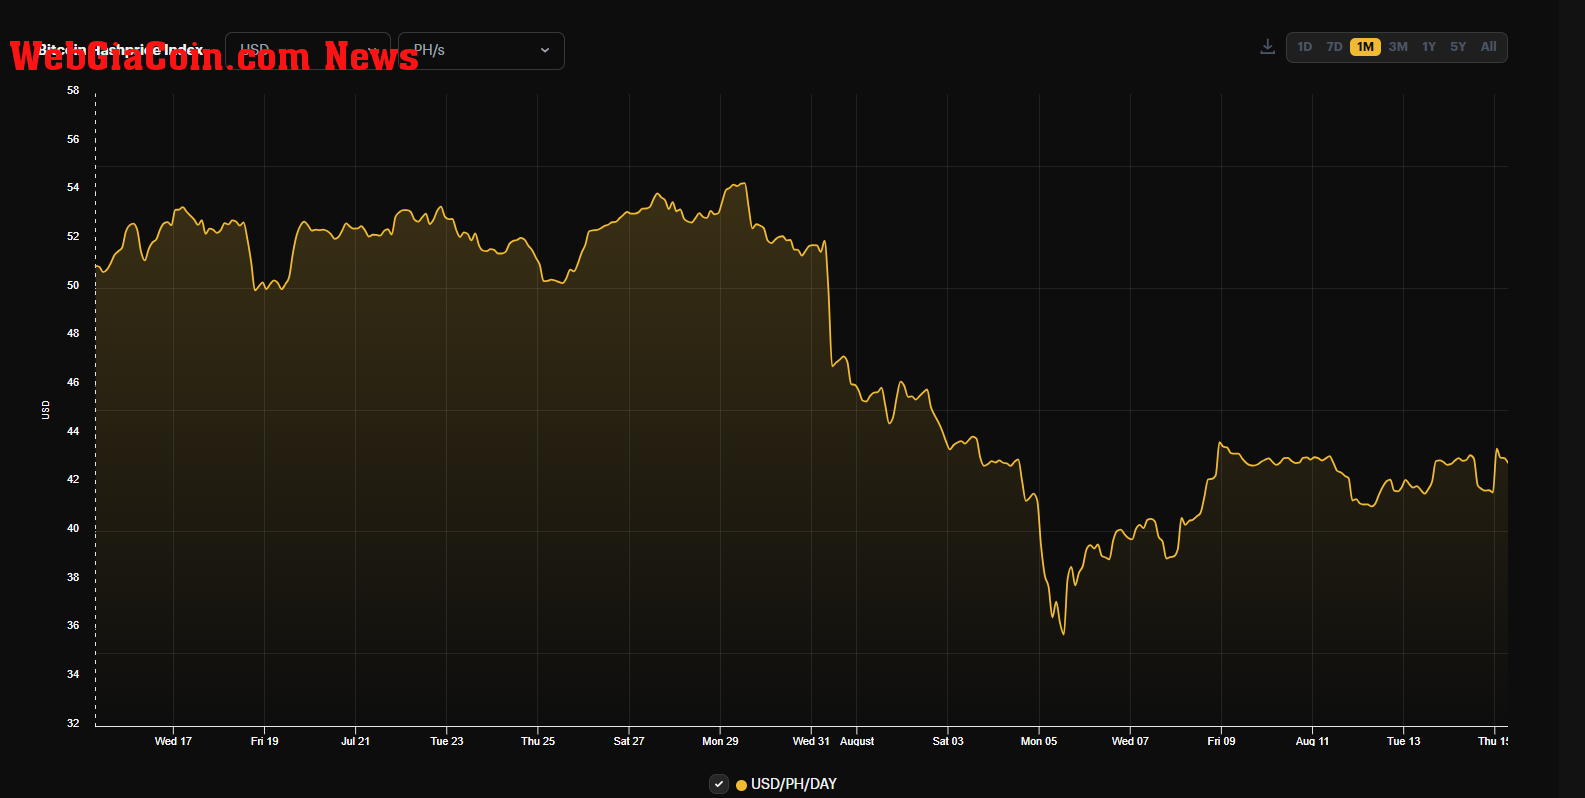Click the USD/PH/DAY legend label

click(x=794, y=784)
